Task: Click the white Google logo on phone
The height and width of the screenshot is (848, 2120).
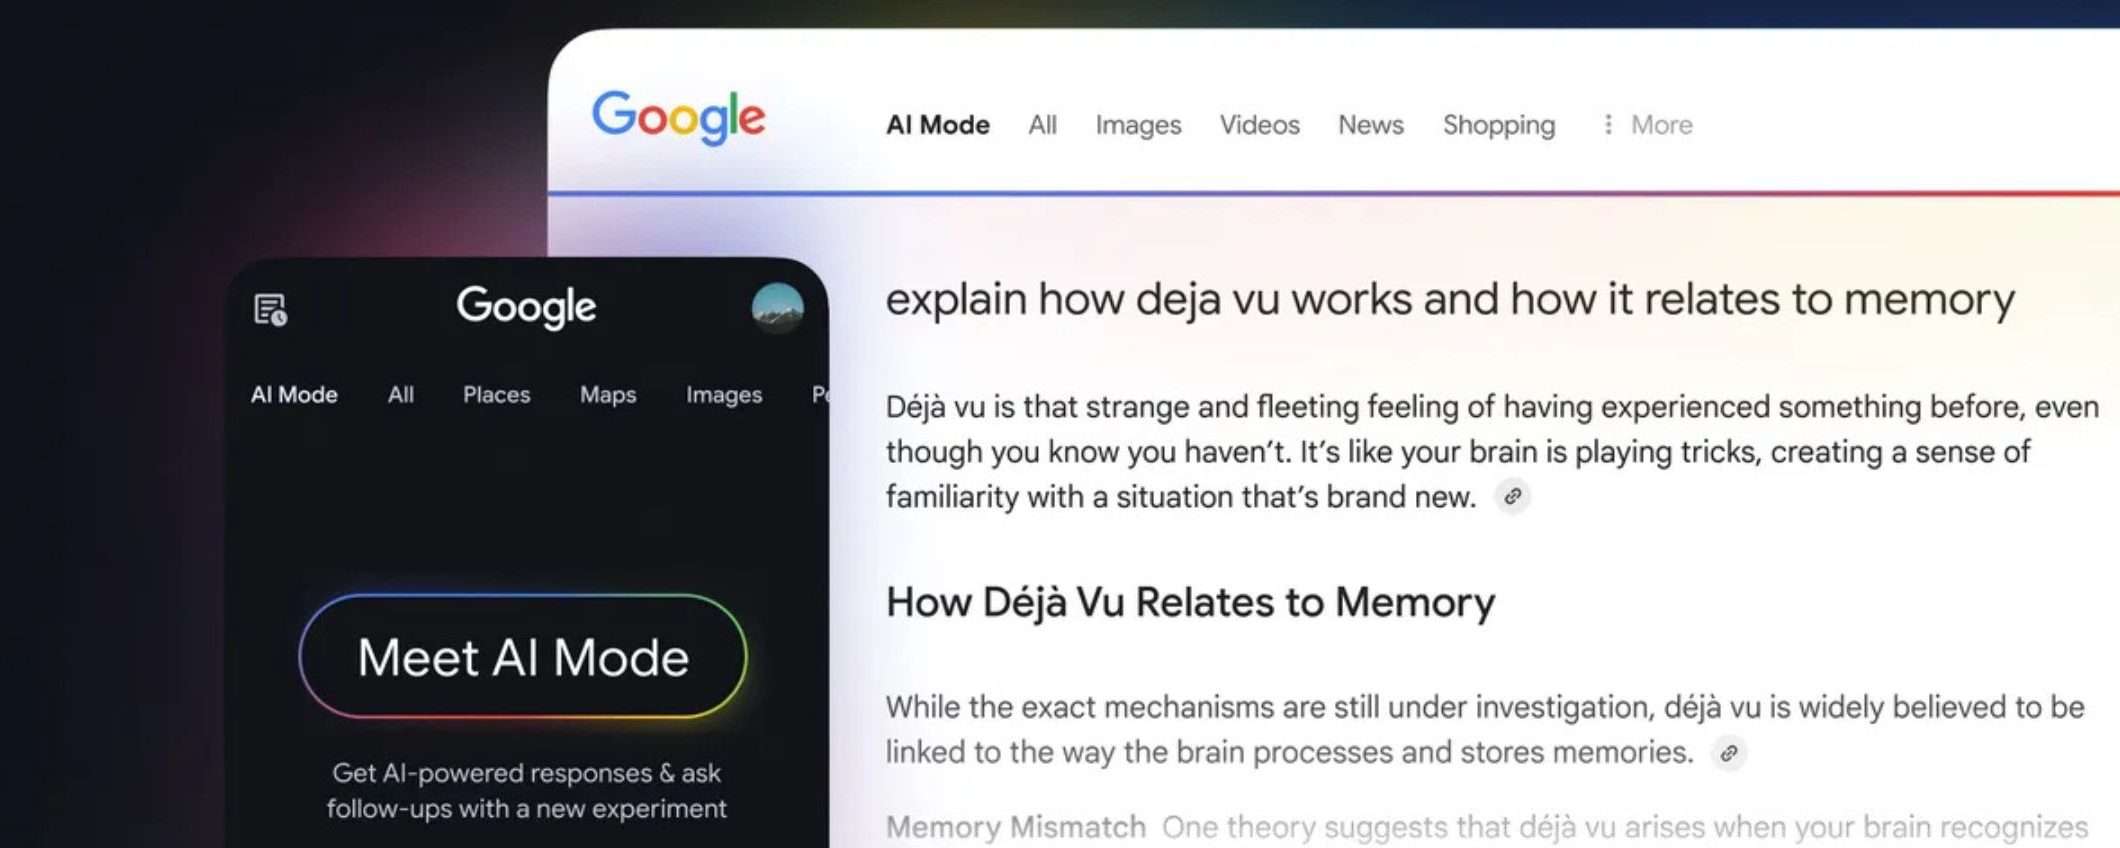Action: tap(526, 306)
